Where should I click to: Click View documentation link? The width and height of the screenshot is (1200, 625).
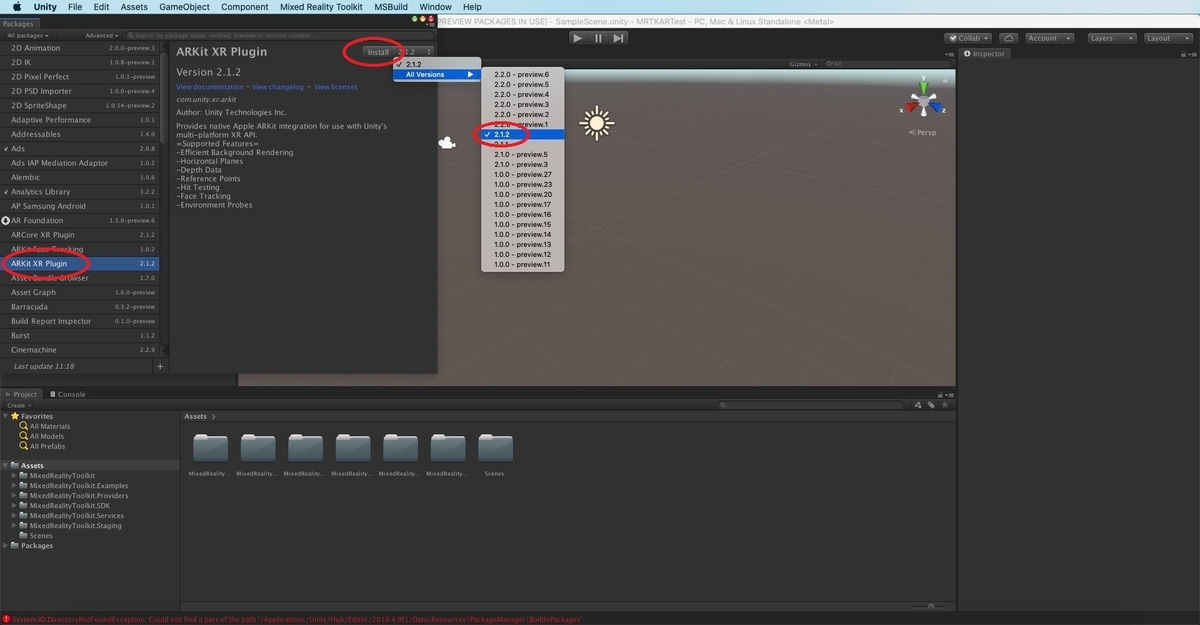[210, 87]
